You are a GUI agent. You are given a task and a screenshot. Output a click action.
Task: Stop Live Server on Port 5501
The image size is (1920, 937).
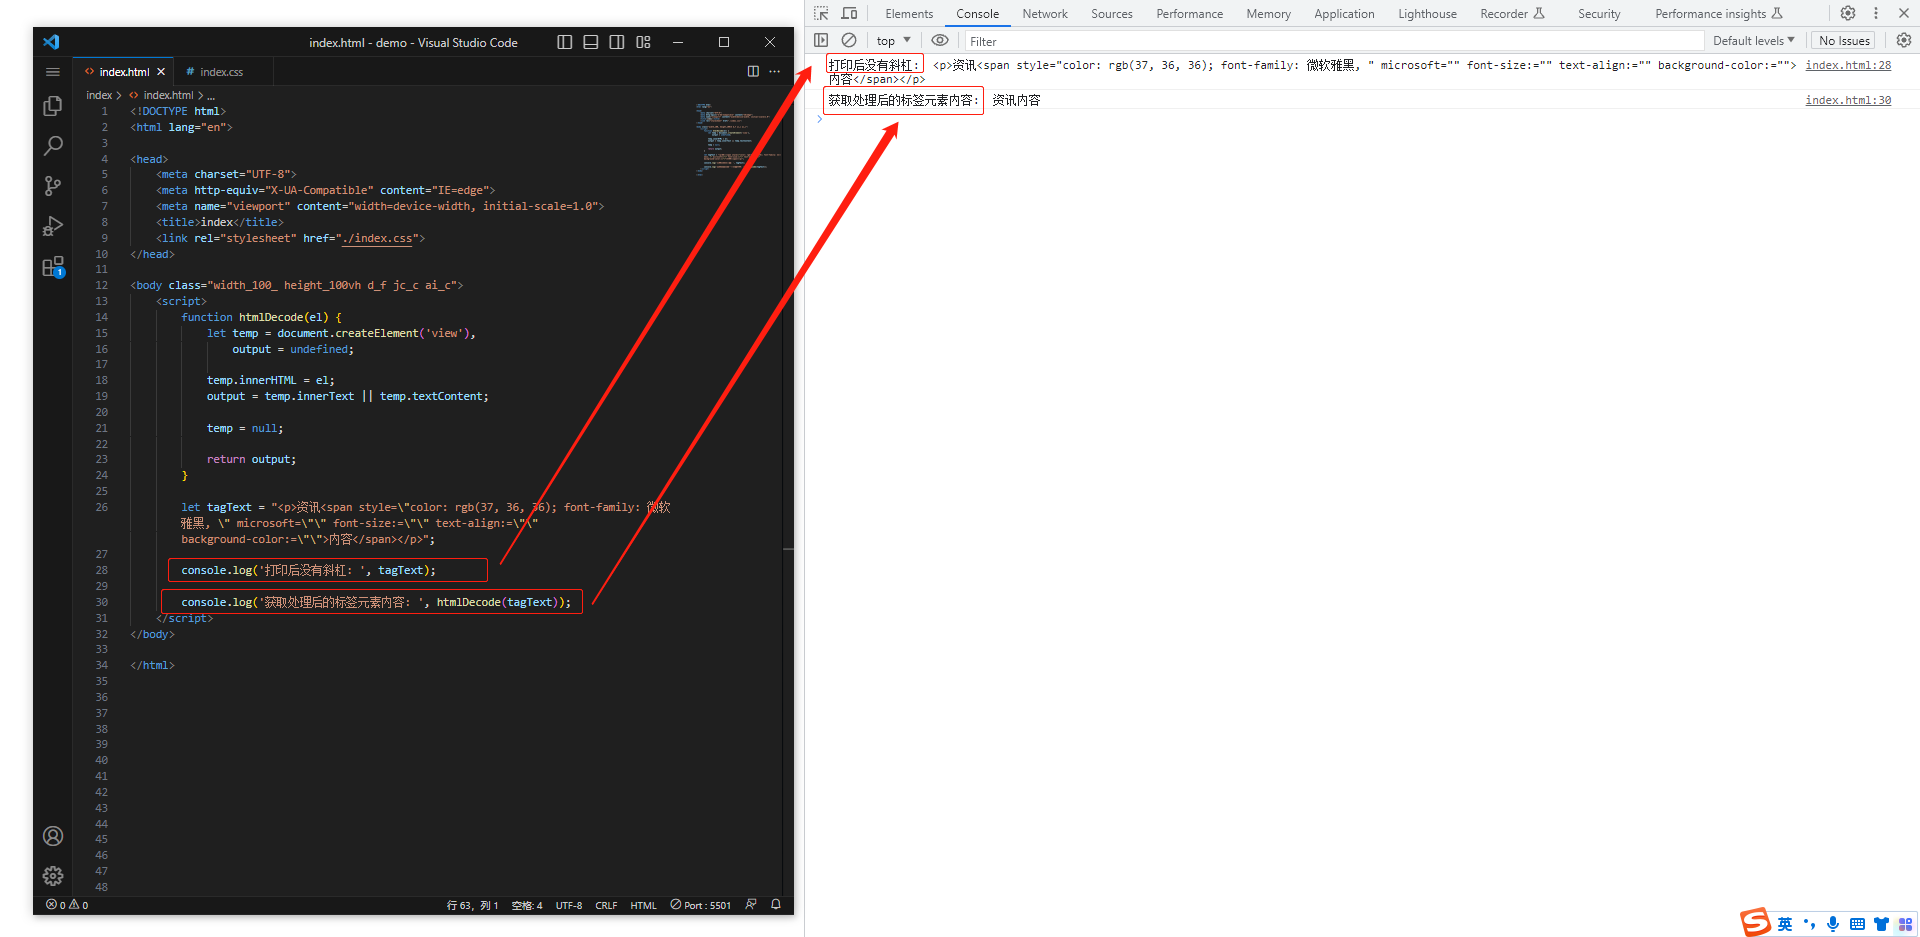coord(701,905)
